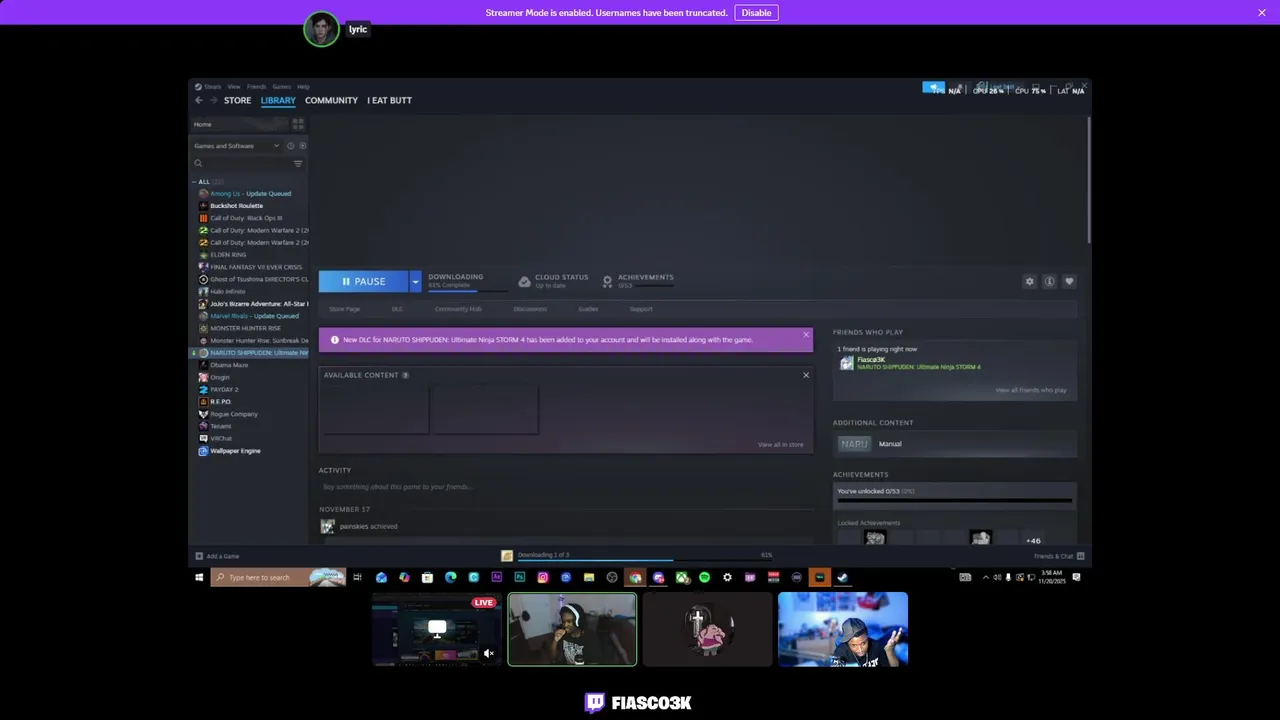
Task: Click the library page vertical scrollbar
Action: tap(1088, 180)
